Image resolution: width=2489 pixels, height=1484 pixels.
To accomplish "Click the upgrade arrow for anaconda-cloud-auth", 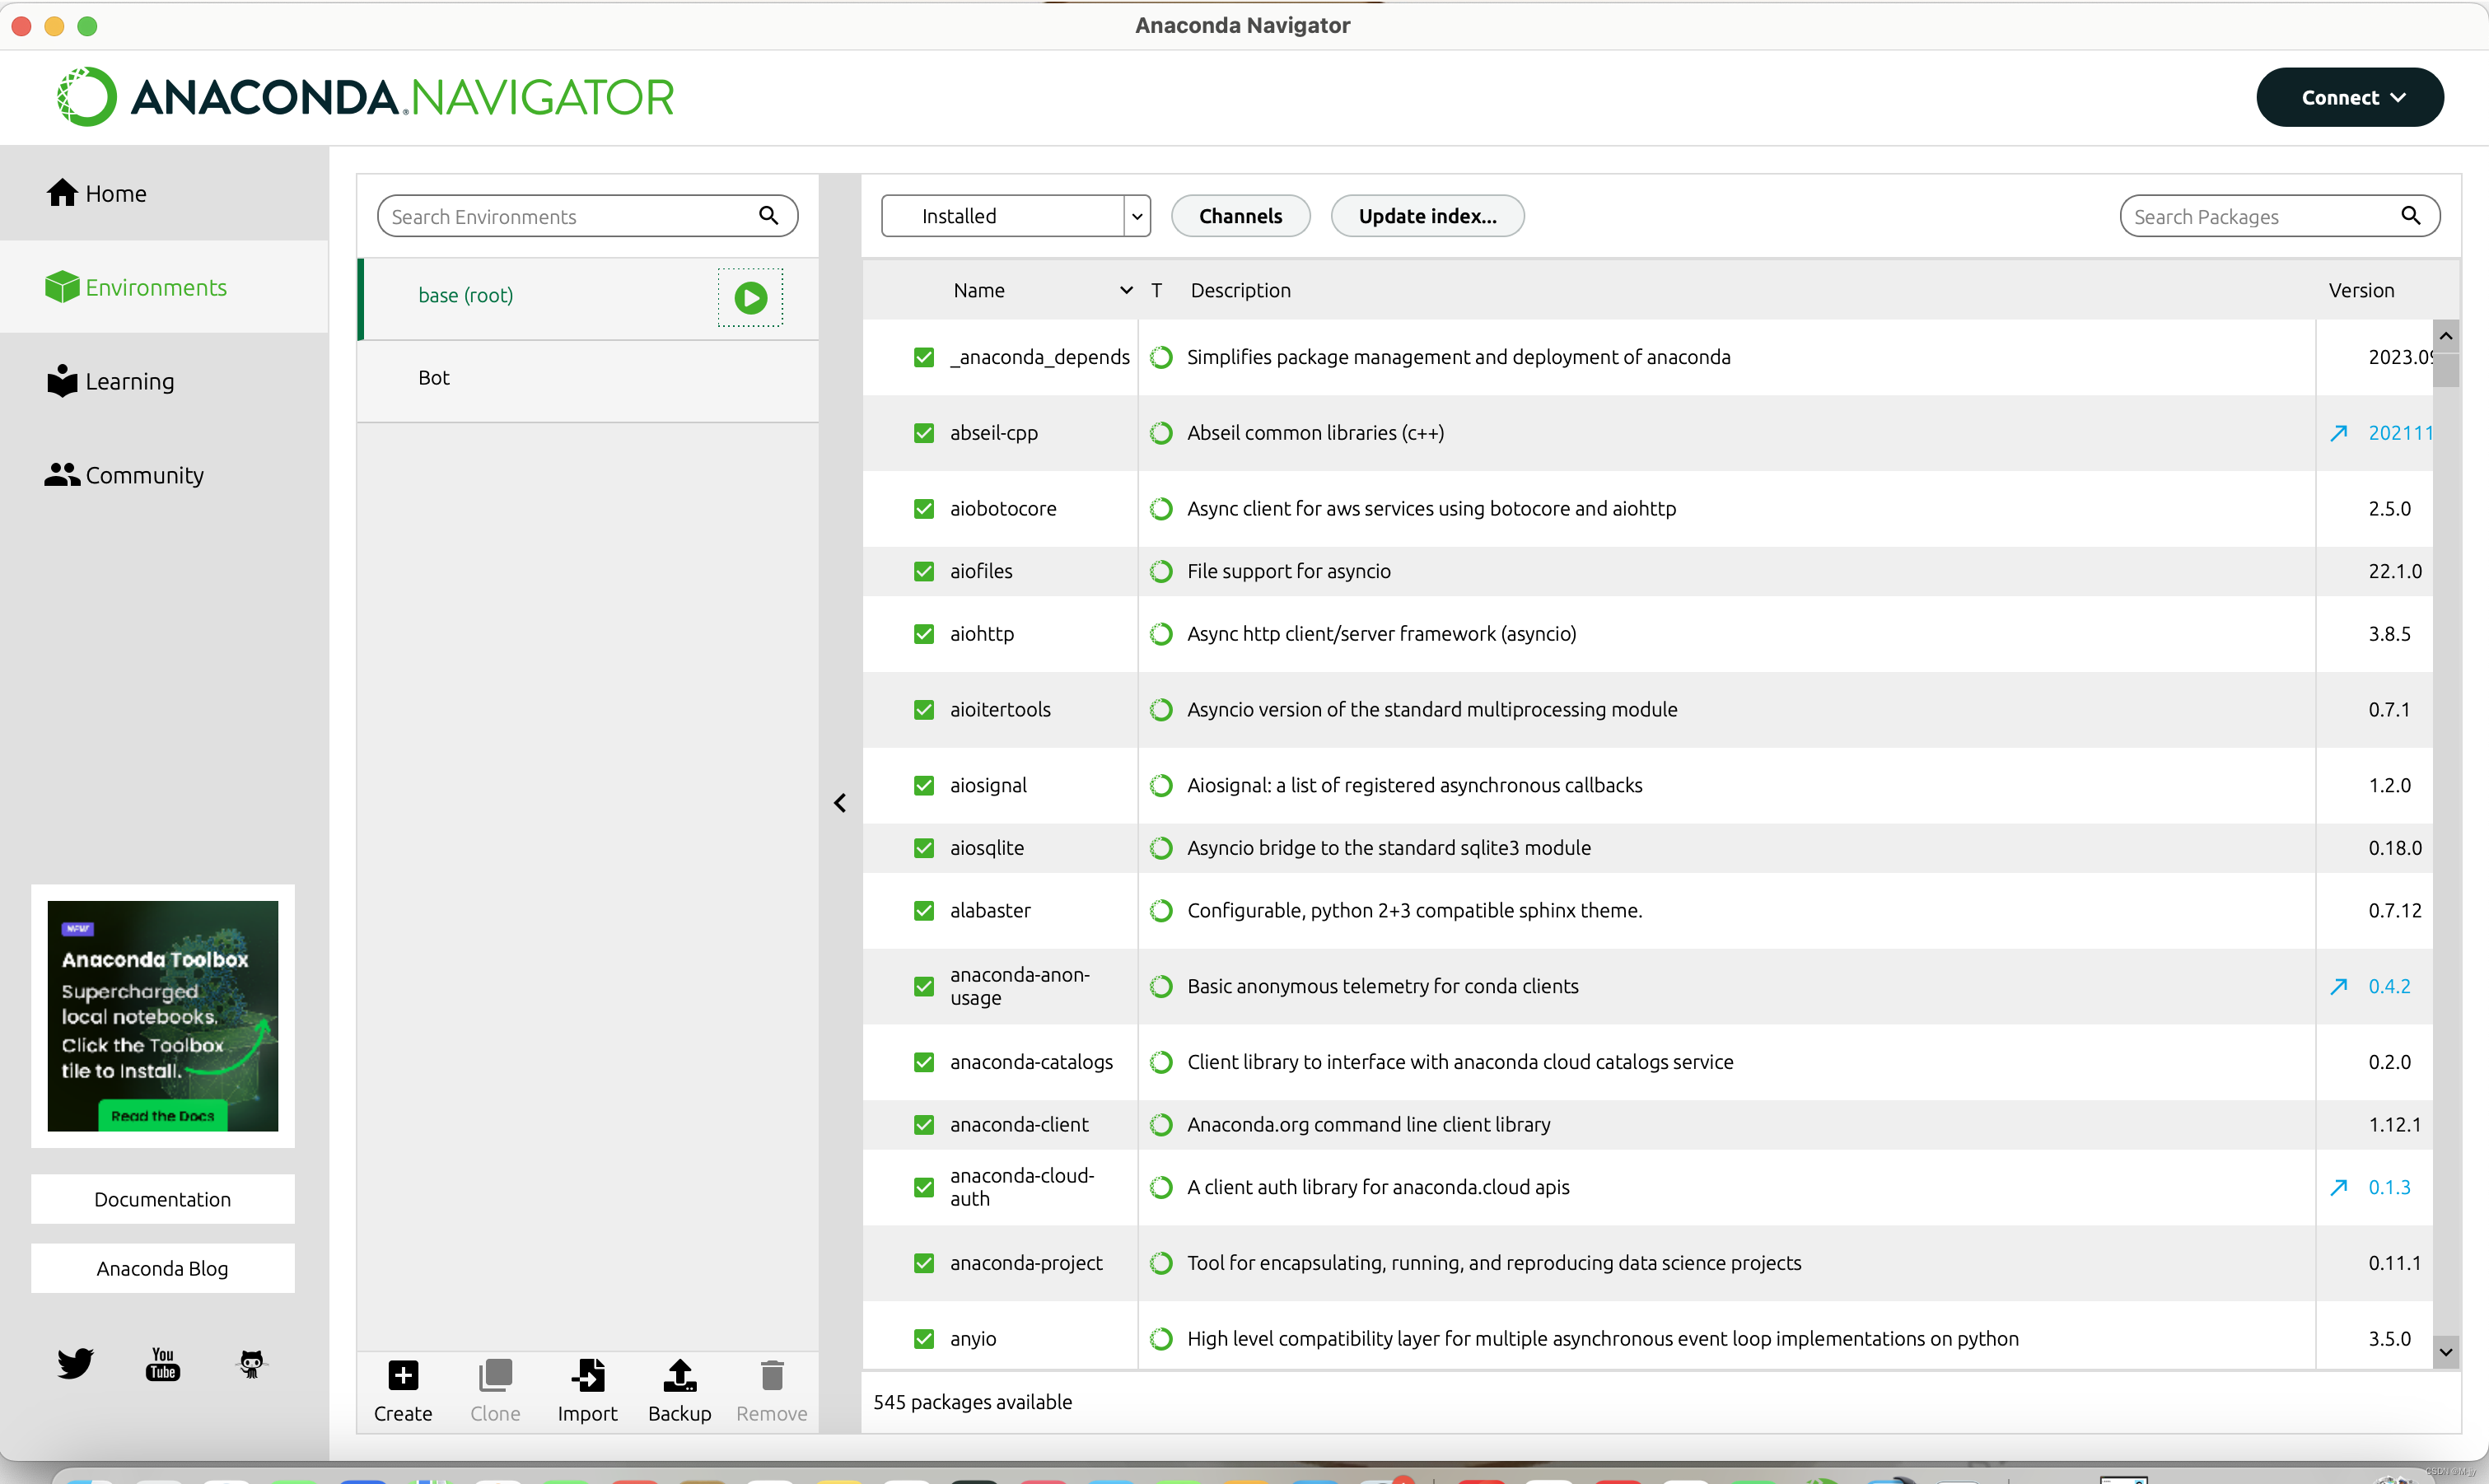I will (x=2339, y=1187).
